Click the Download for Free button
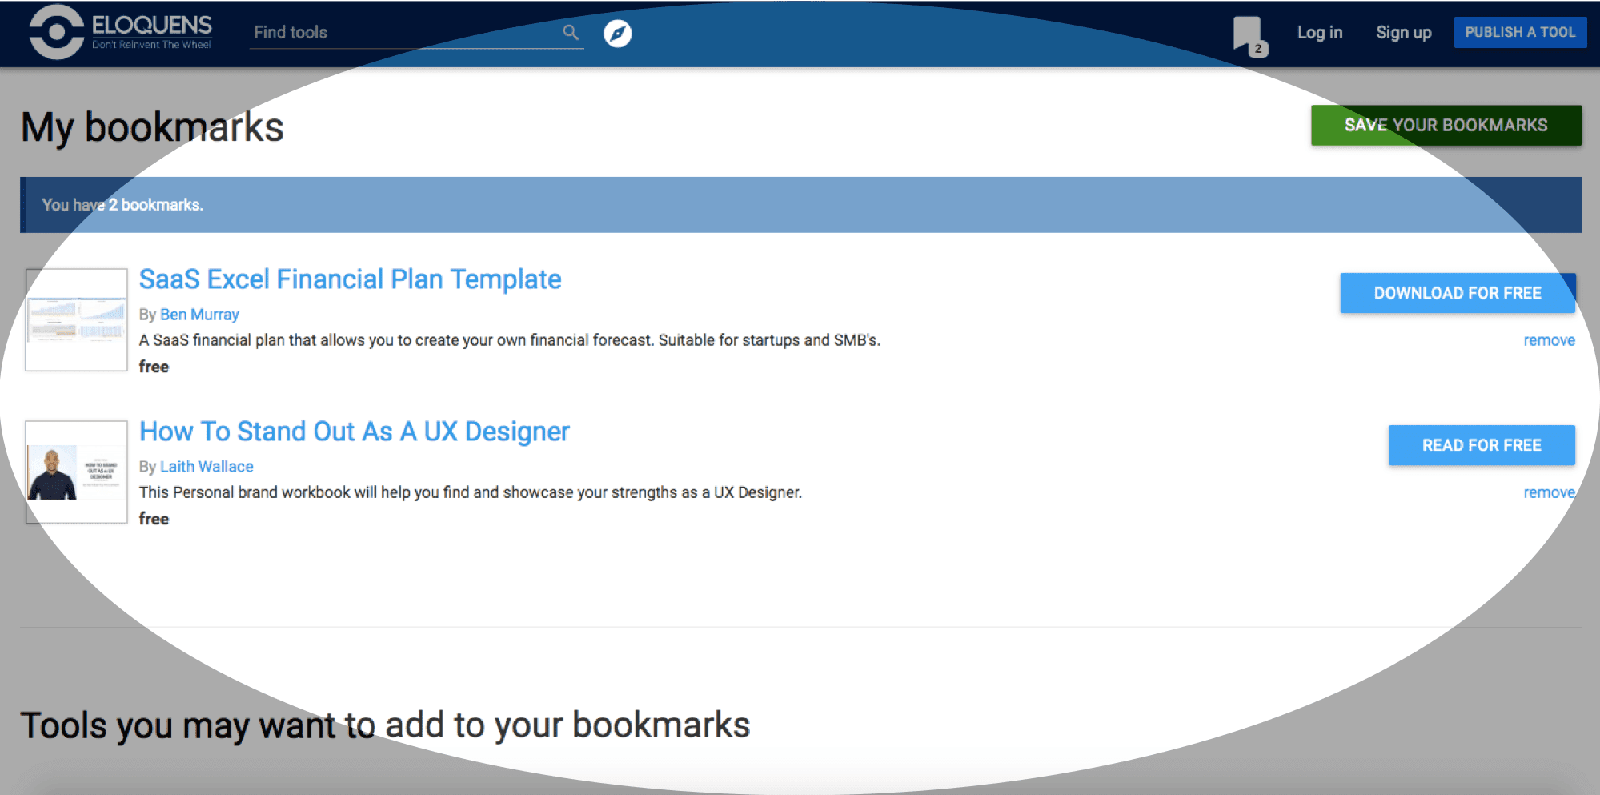The height and width of the screenshot is (795, 1600). point(1457,293)
